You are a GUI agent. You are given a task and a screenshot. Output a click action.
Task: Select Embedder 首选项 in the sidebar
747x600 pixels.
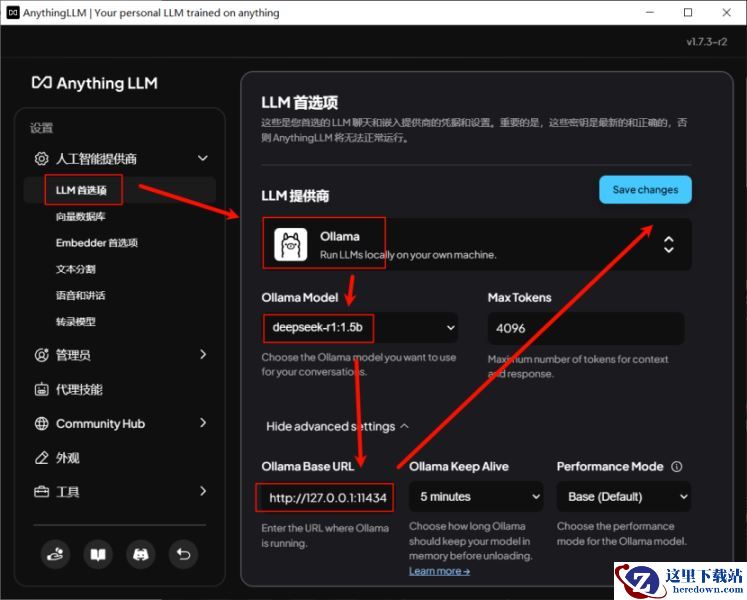[x=96, y=243]
